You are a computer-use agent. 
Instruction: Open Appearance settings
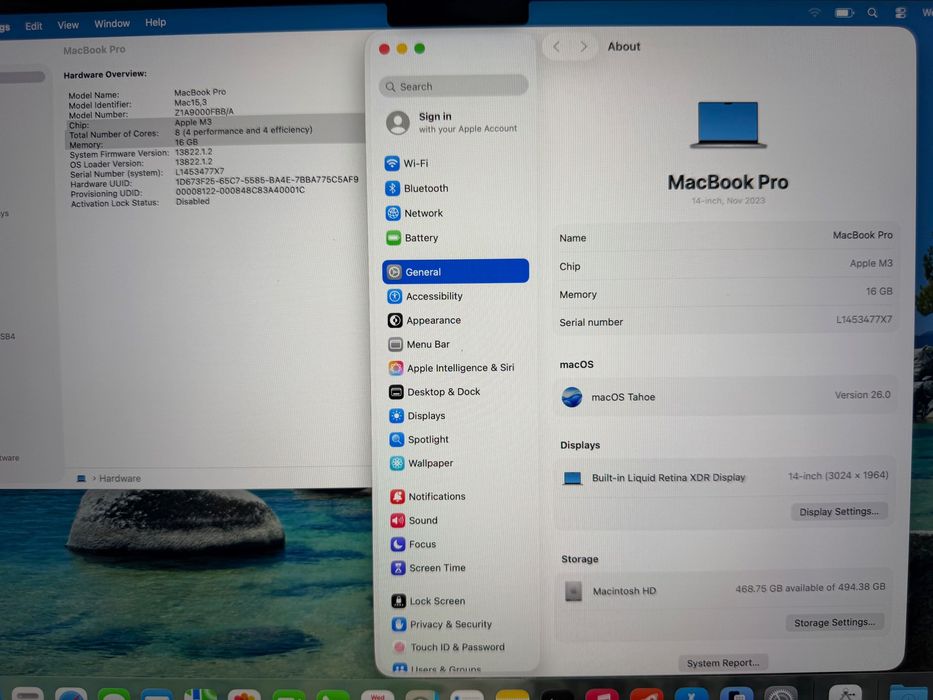tap(424, 320)
